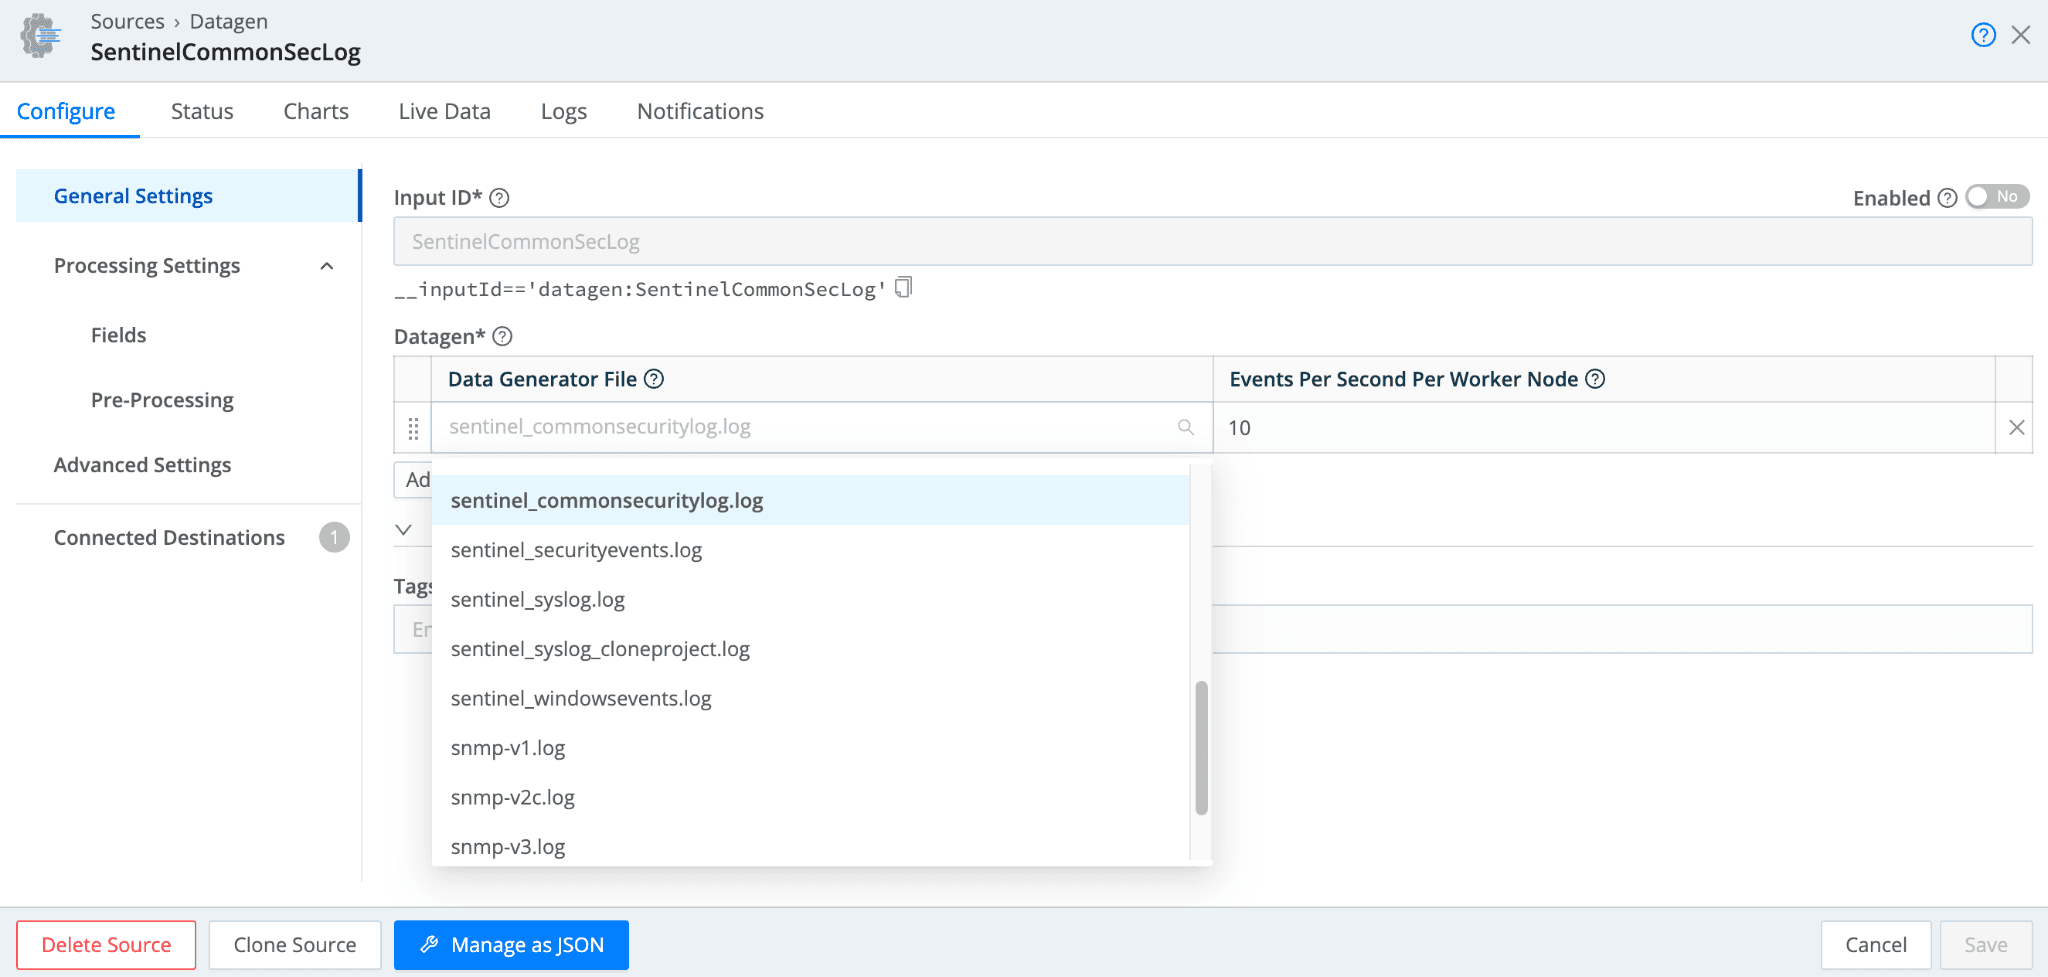This screenshot has height=977, width=2048.
Task: Remove the datagen row with the X icon
Action: (2016, 428)
